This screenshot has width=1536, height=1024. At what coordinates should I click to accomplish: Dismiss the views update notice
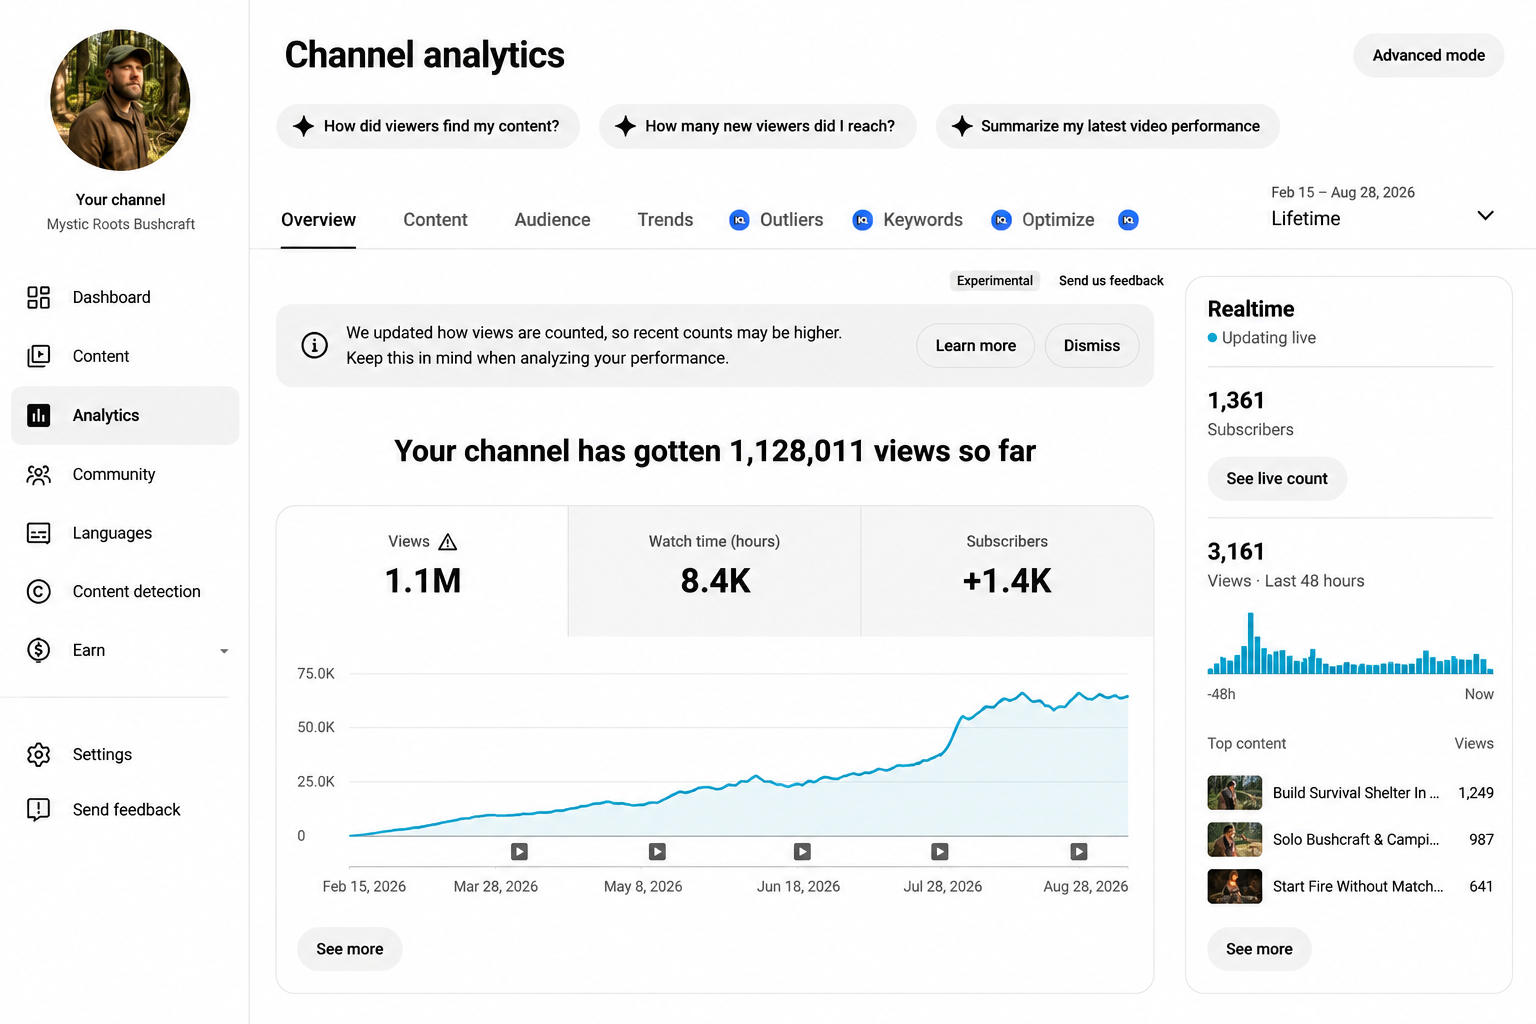click(x=1092, y=346)
